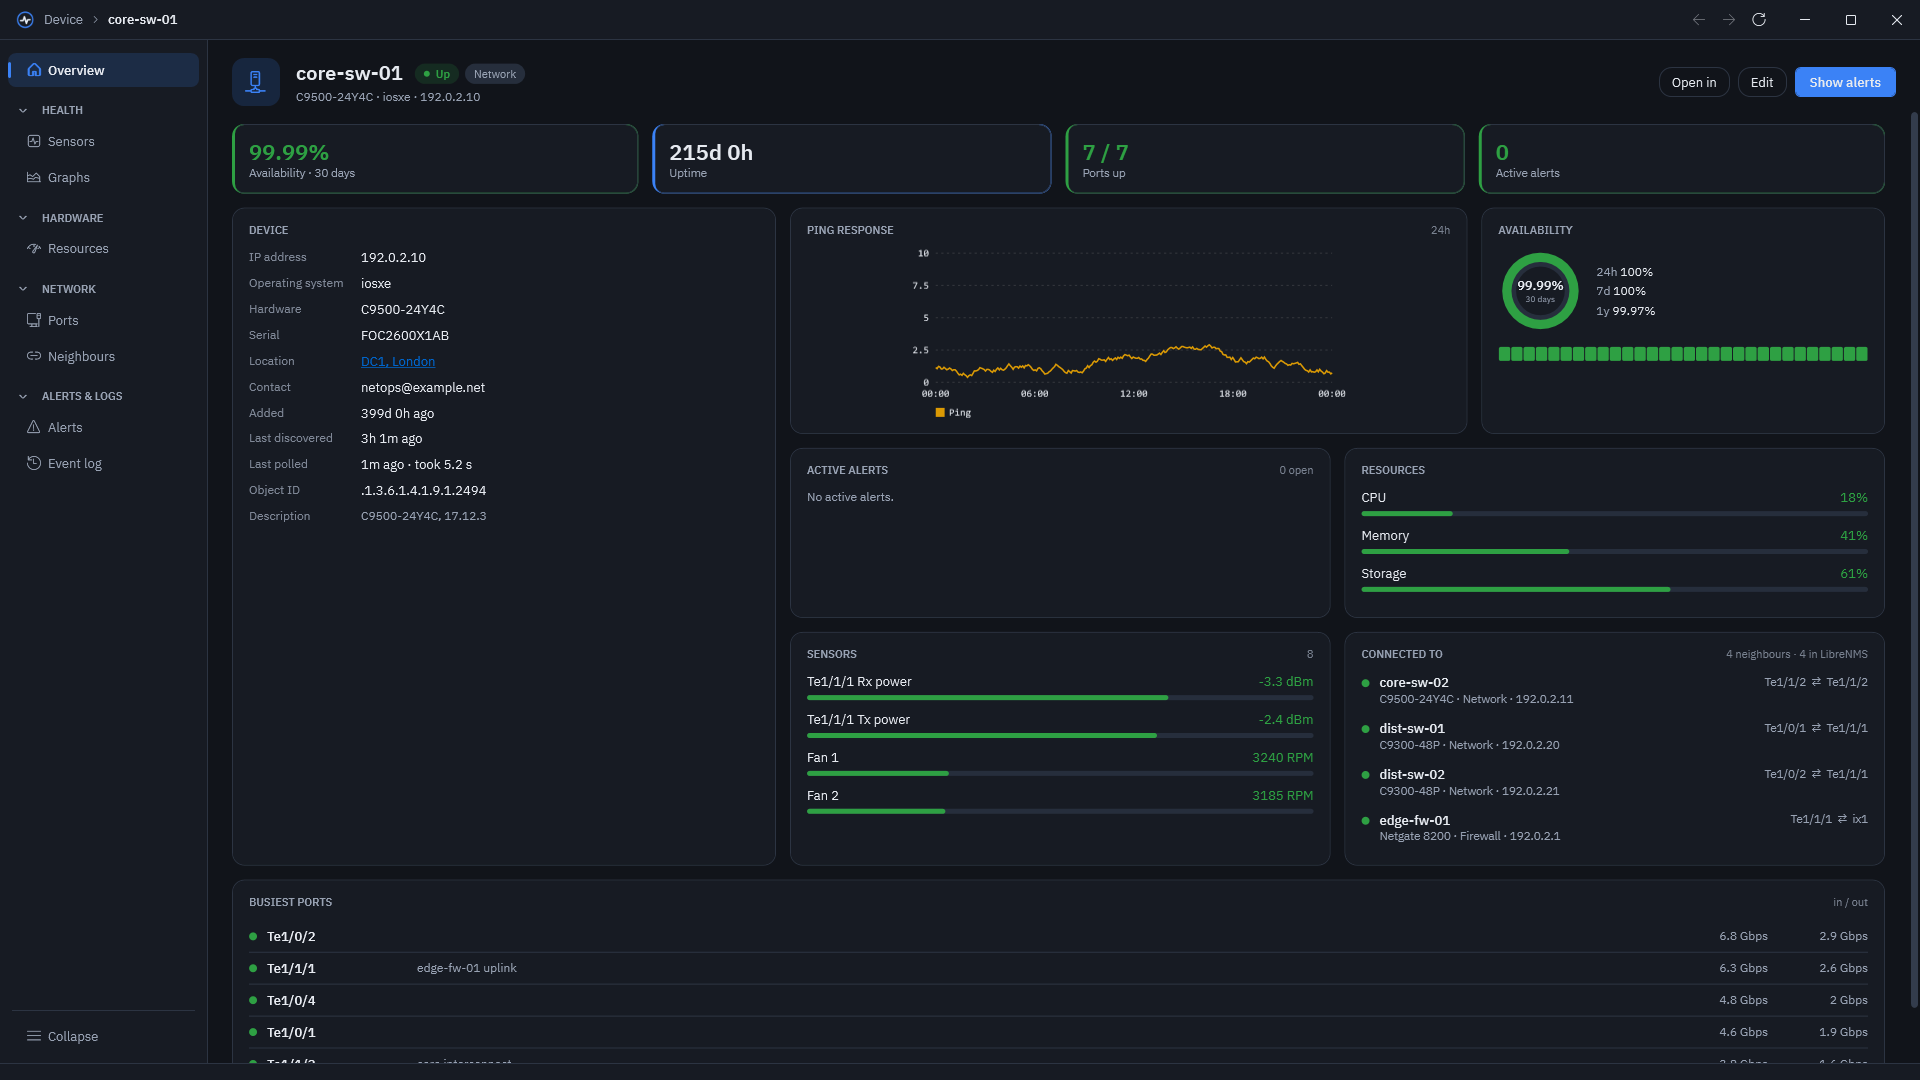The image size is (1920, 1080).
Task: Click the Event log history icon
Action: [34, 463]
